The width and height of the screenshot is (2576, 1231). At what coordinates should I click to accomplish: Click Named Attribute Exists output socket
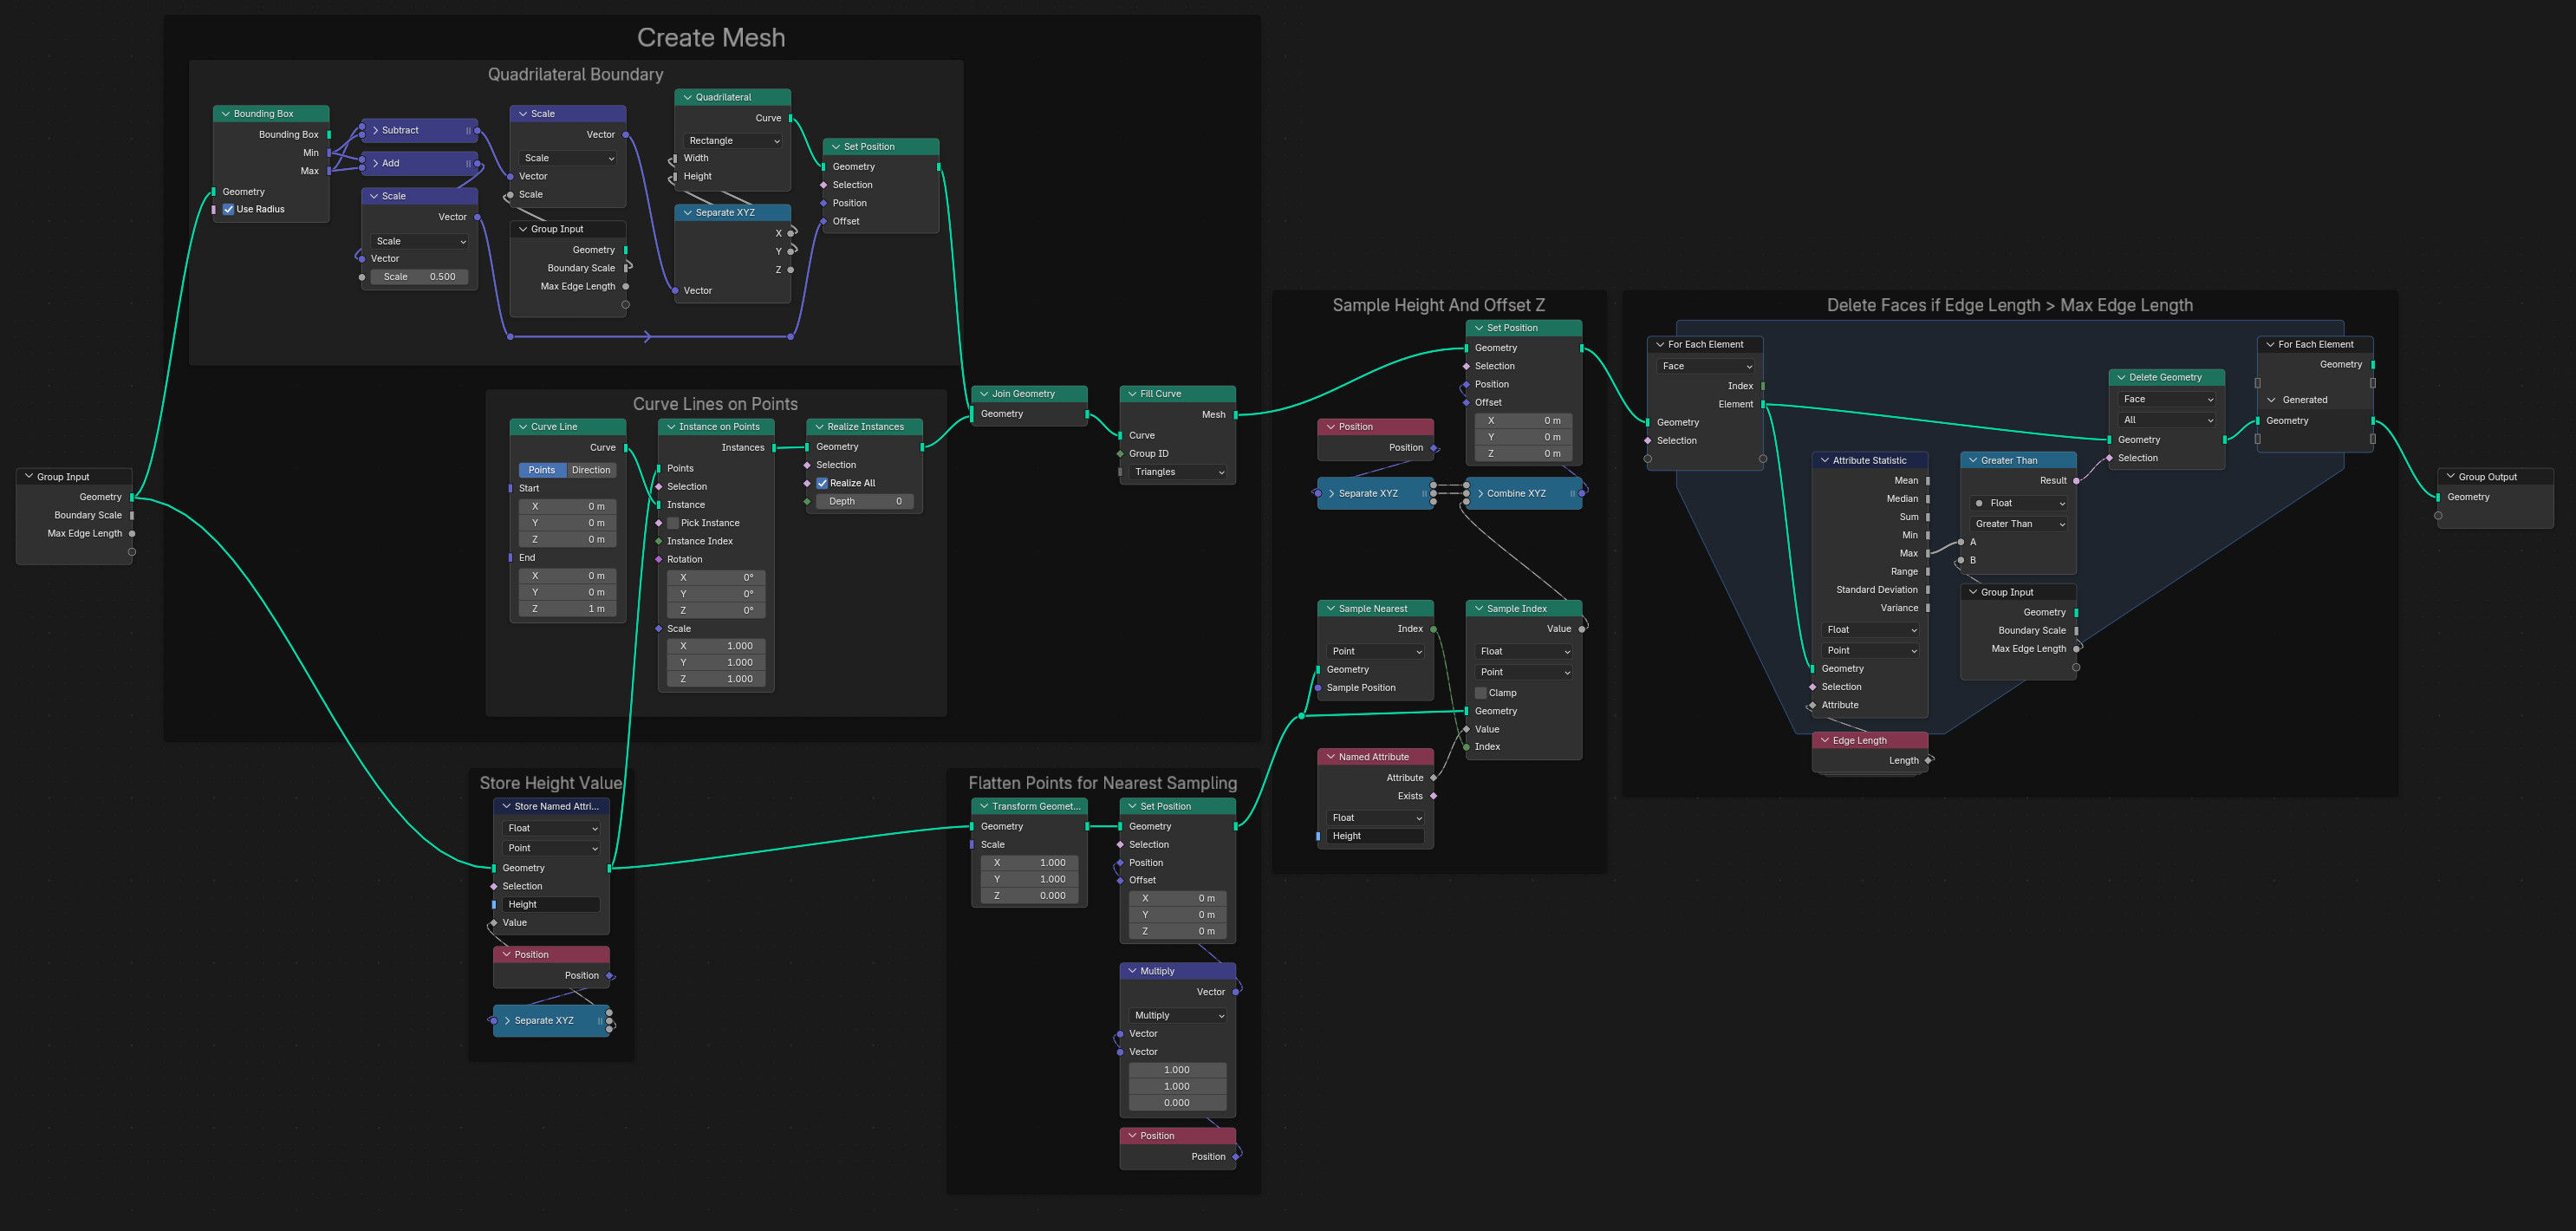(x=1433, y=796)
